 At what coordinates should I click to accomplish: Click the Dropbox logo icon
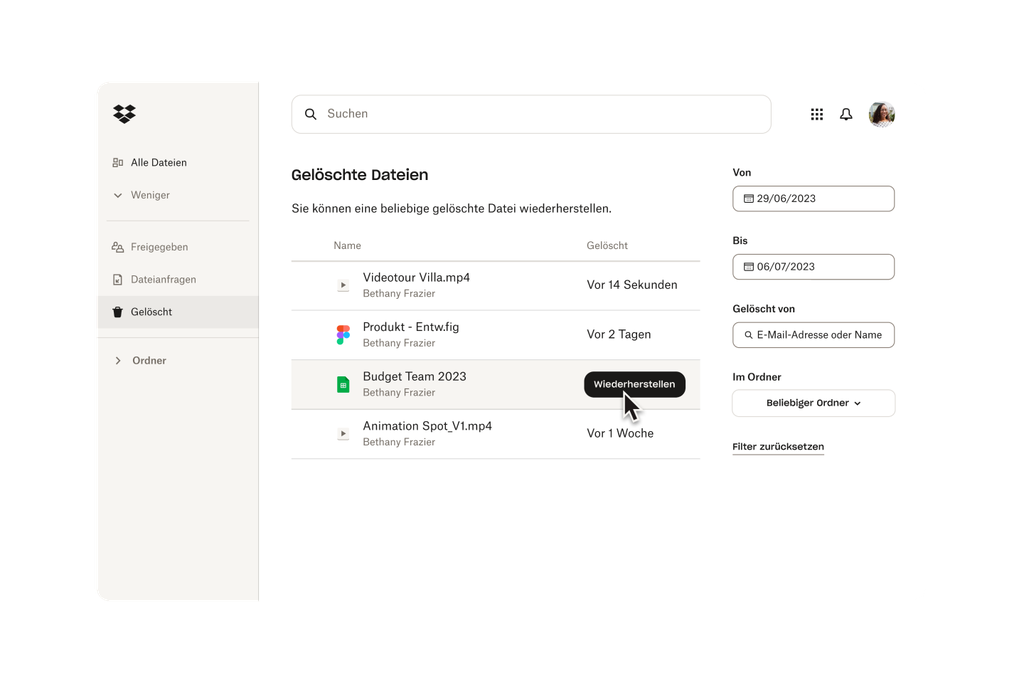coord(125,114)
